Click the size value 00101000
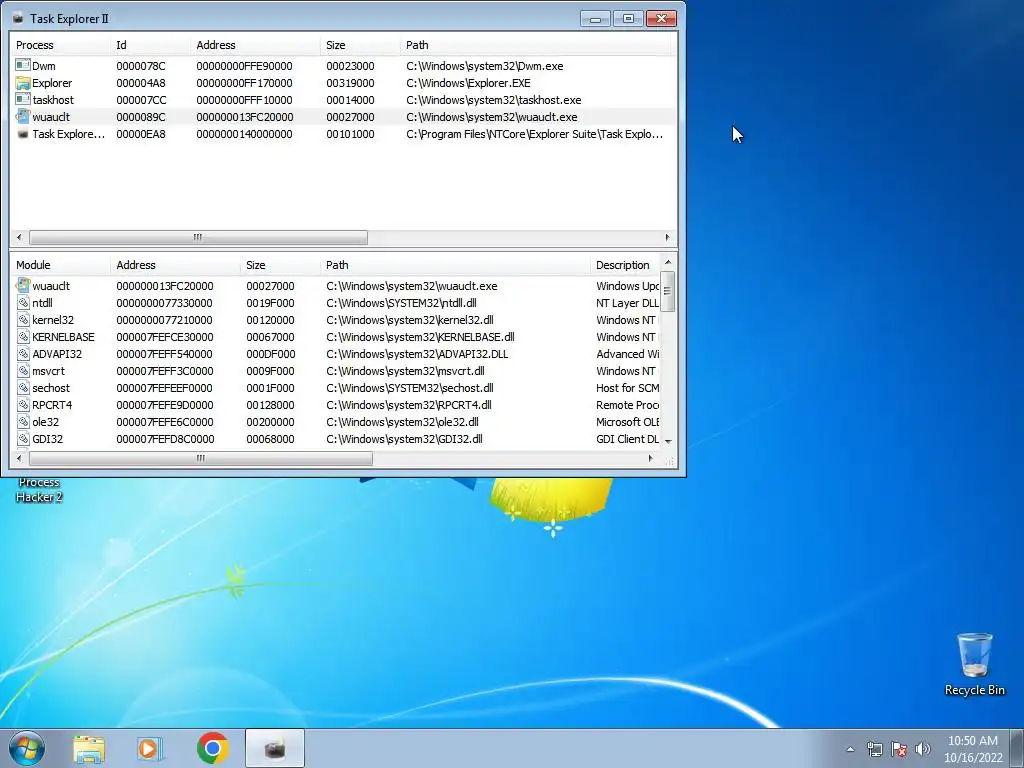Image resolution: width=1024 pixels, height=768 pixels. pyautogui.click(x=350, y=134)
